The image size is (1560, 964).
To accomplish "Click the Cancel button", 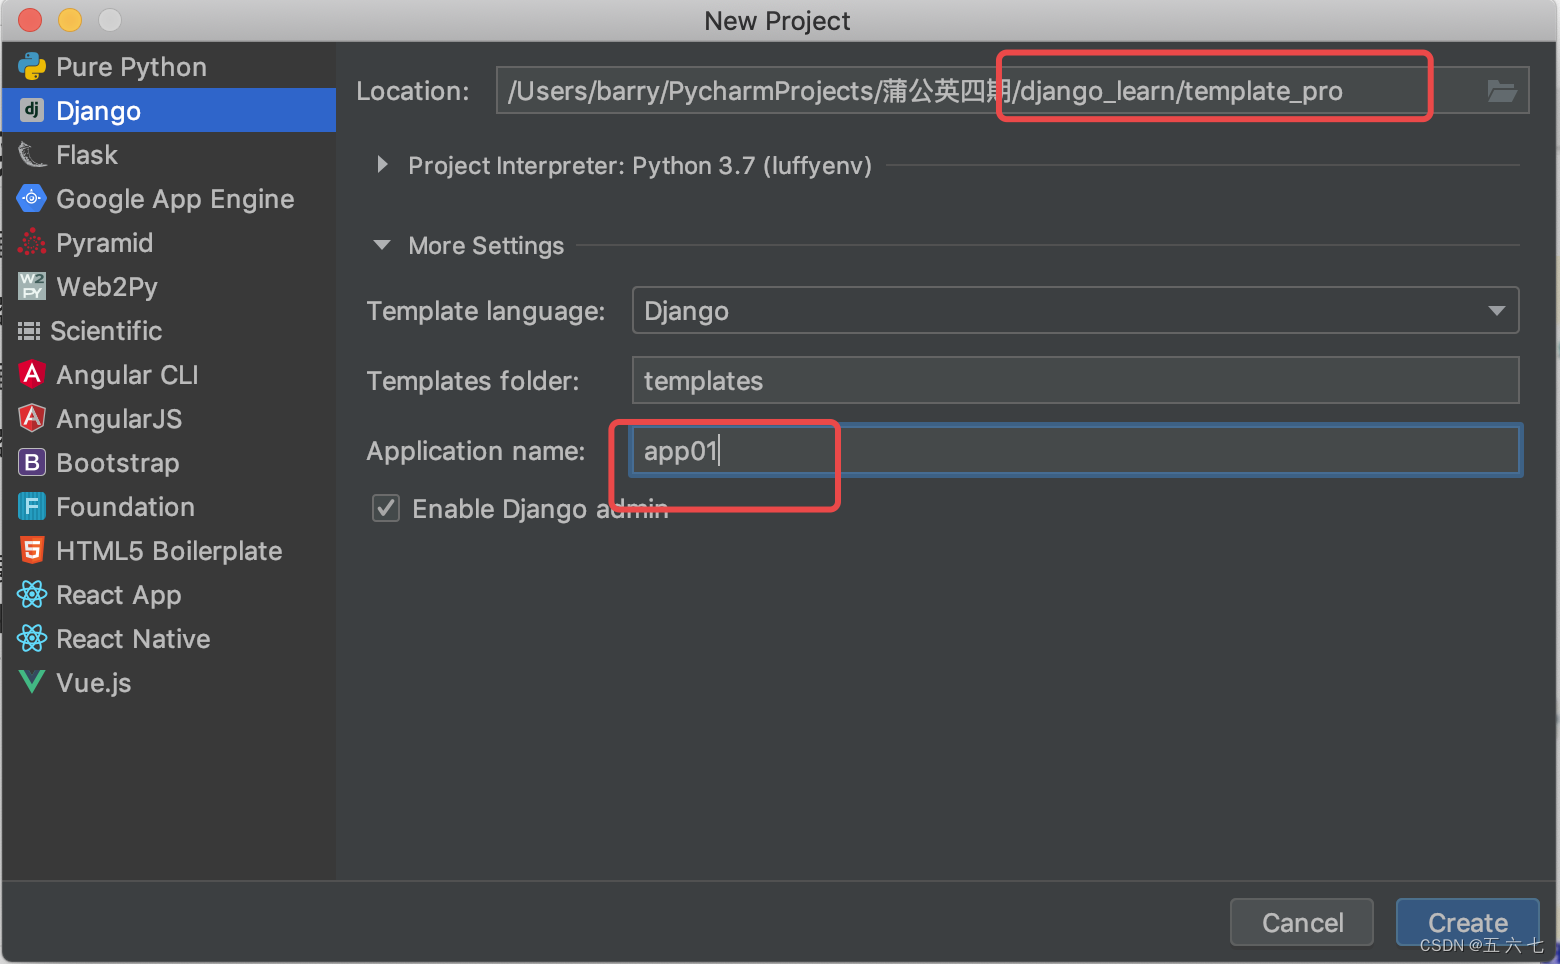I will (x=1301, y=922).
